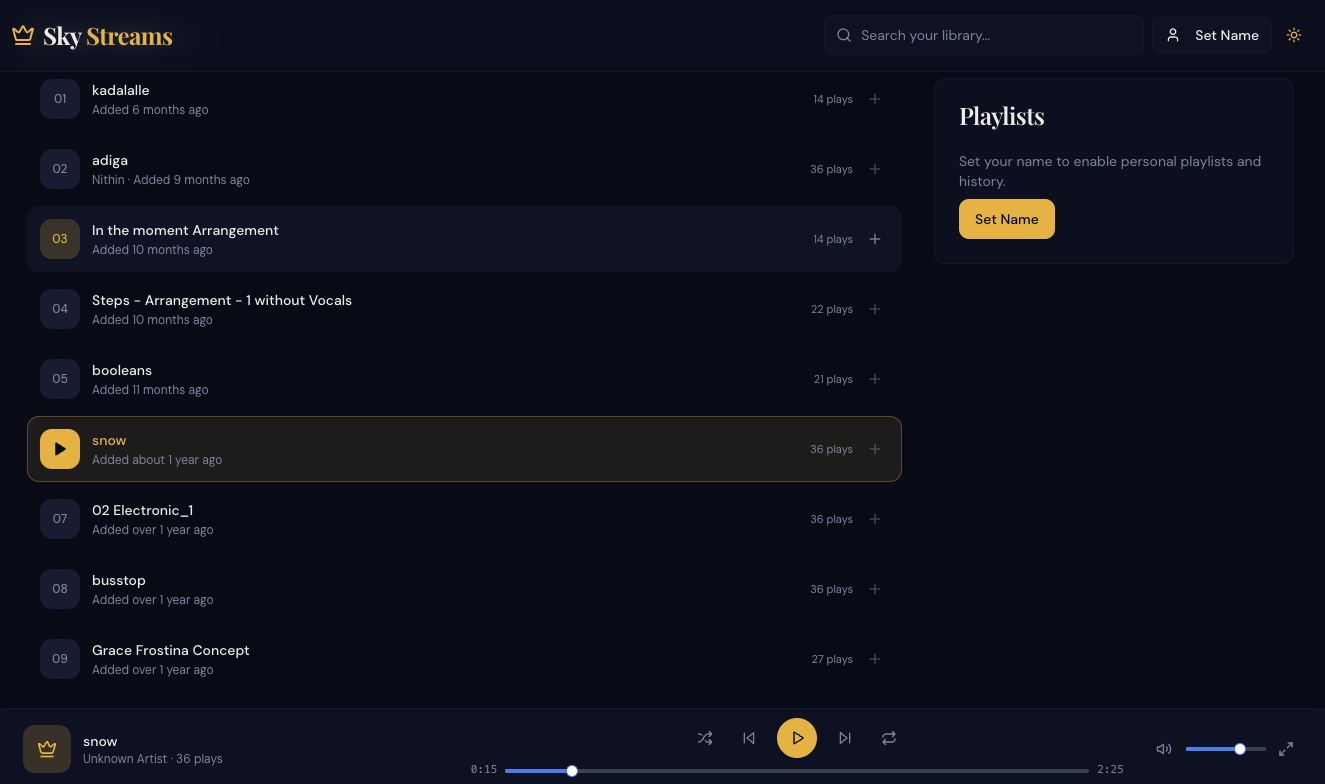
Task: Add busstop to a playlist
Action: [x=875, y=589]
